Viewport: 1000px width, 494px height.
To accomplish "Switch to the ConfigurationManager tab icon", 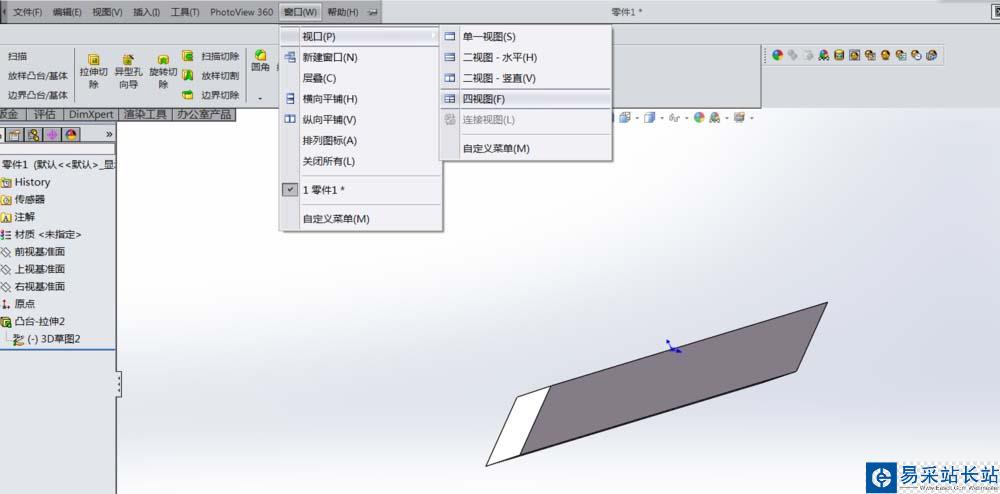I will coord(33,134).
